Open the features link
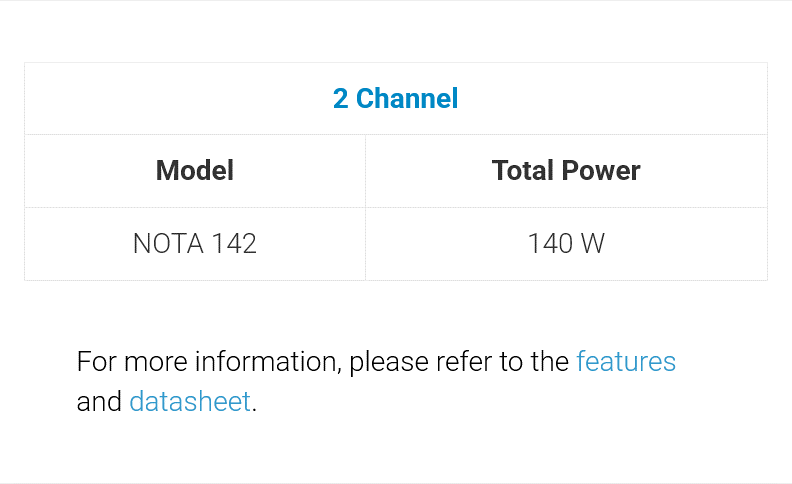Viewport: 792px width, 484px height. click(x=626, y=362)
